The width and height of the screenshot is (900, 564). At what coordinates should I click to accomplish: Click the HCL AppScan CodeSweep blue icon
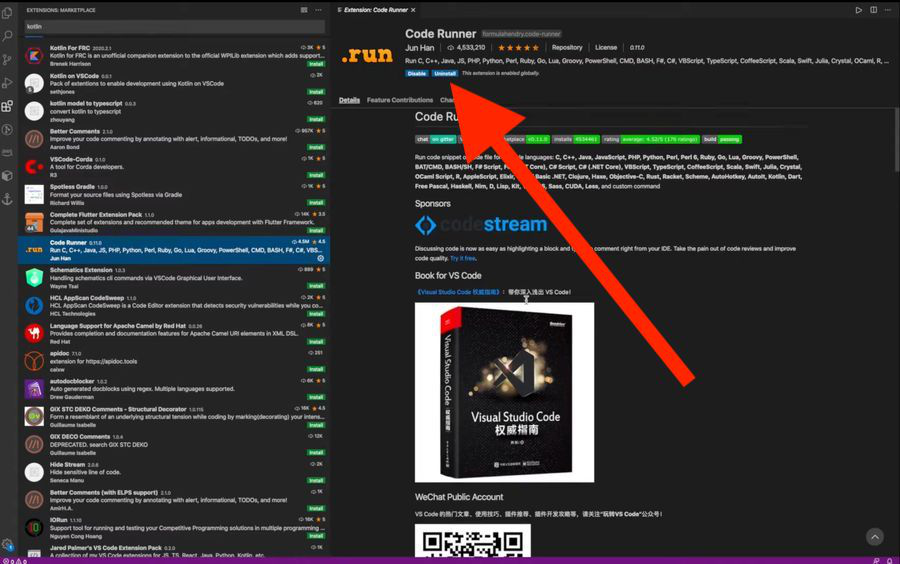(x=34, y=305)
